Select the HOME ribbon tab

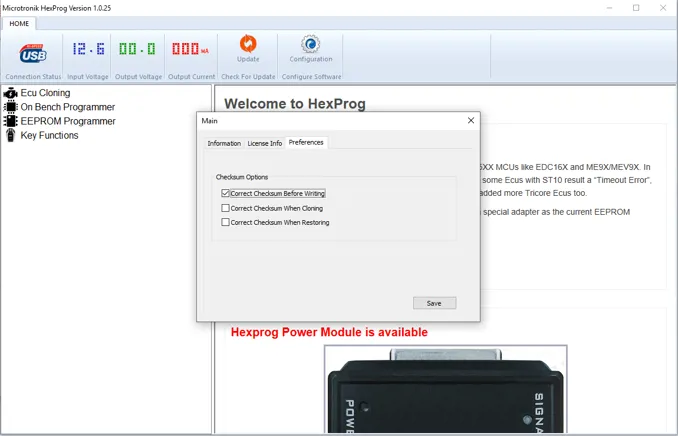pyautogui.click(x=19, y=23)
